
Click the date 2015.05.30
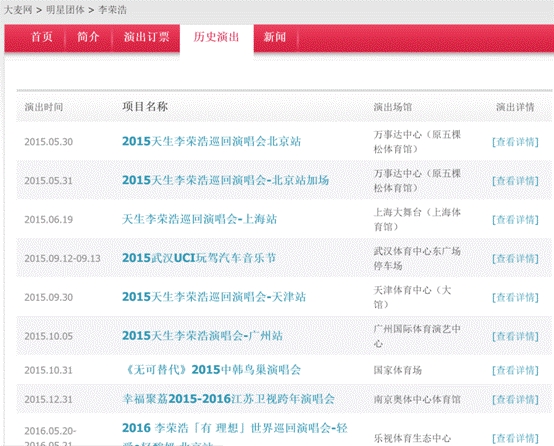coord(48,142)
